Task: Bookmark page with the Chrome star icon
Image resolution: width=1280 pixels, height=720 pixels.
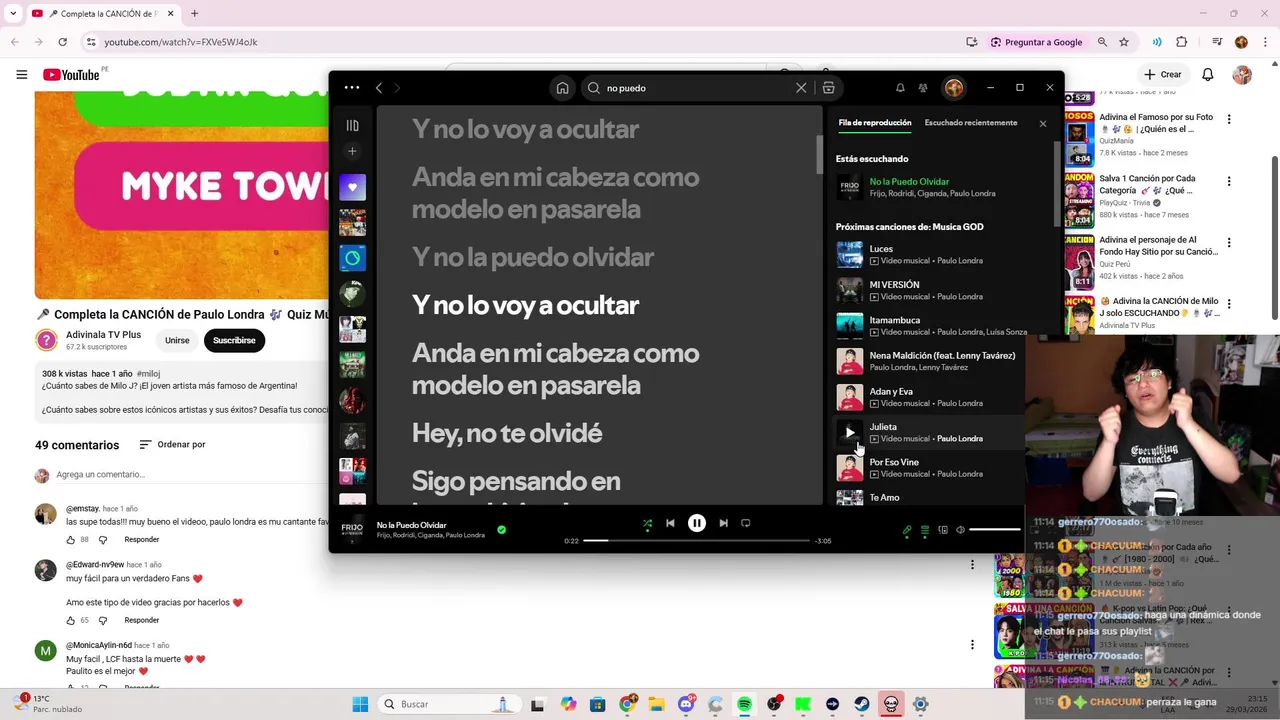Action: pos(1124,42)
